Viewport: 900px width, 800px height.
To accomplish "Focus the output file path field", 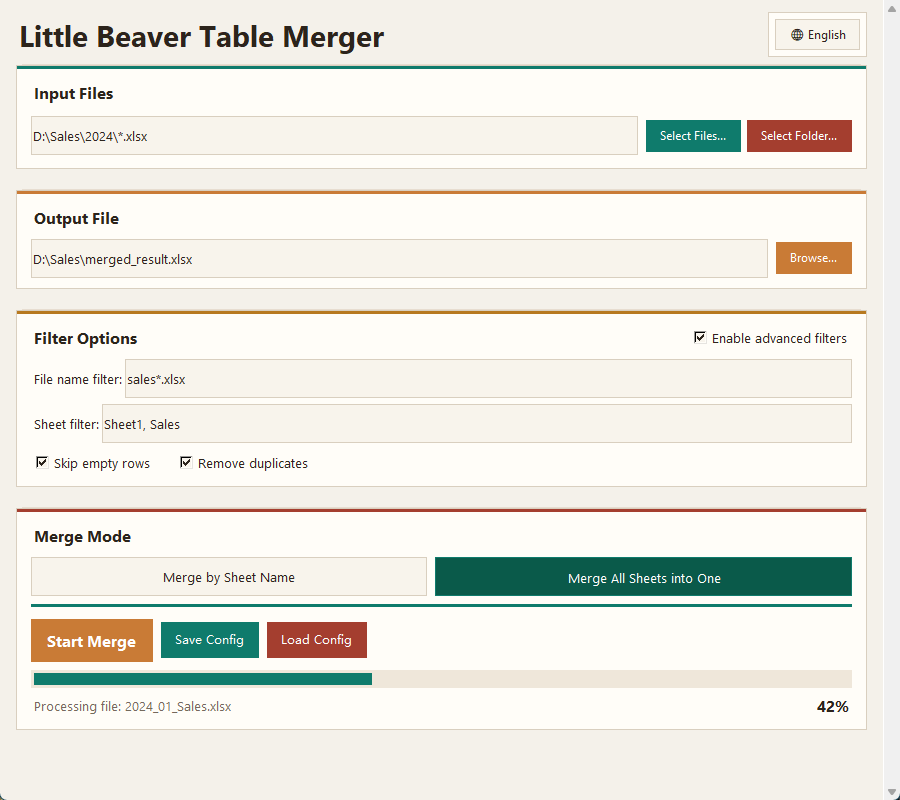I will pos(399,259).
